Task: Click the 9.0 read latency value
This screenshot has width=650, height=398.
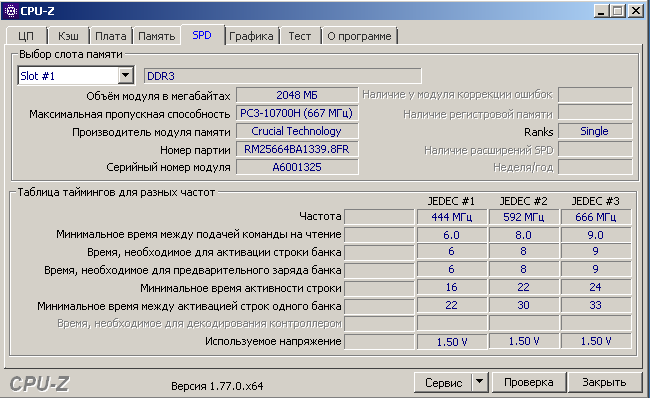Action: click(596, 235)
